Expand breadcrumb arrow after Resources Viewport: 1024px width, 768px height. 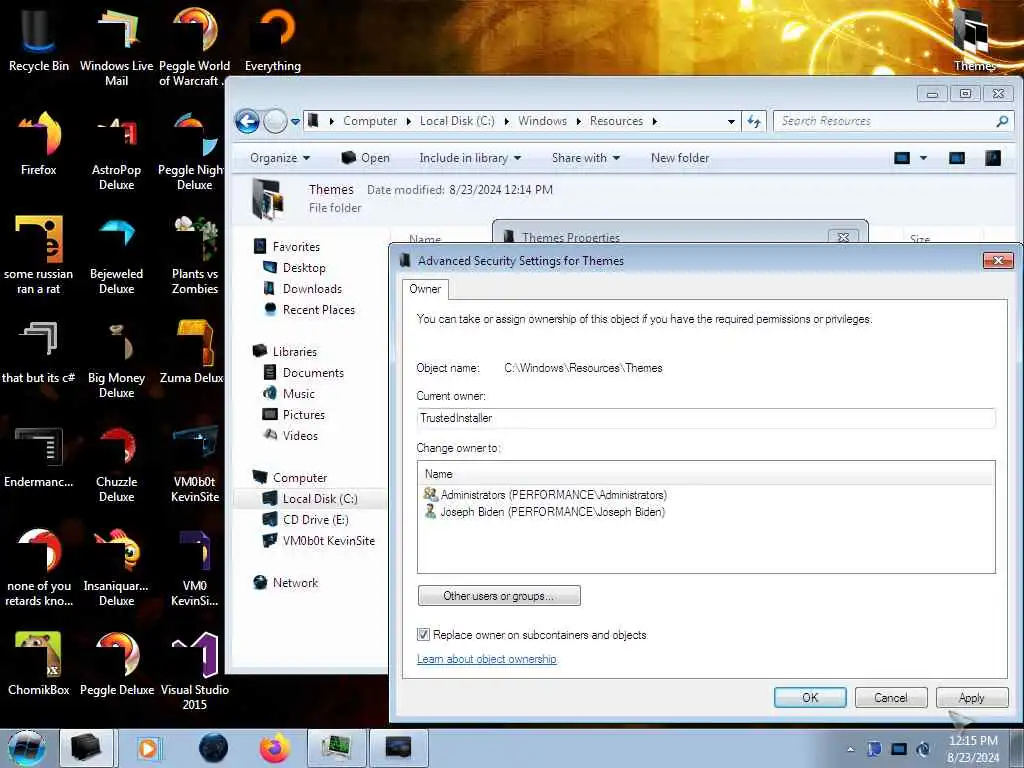(654, 121)
